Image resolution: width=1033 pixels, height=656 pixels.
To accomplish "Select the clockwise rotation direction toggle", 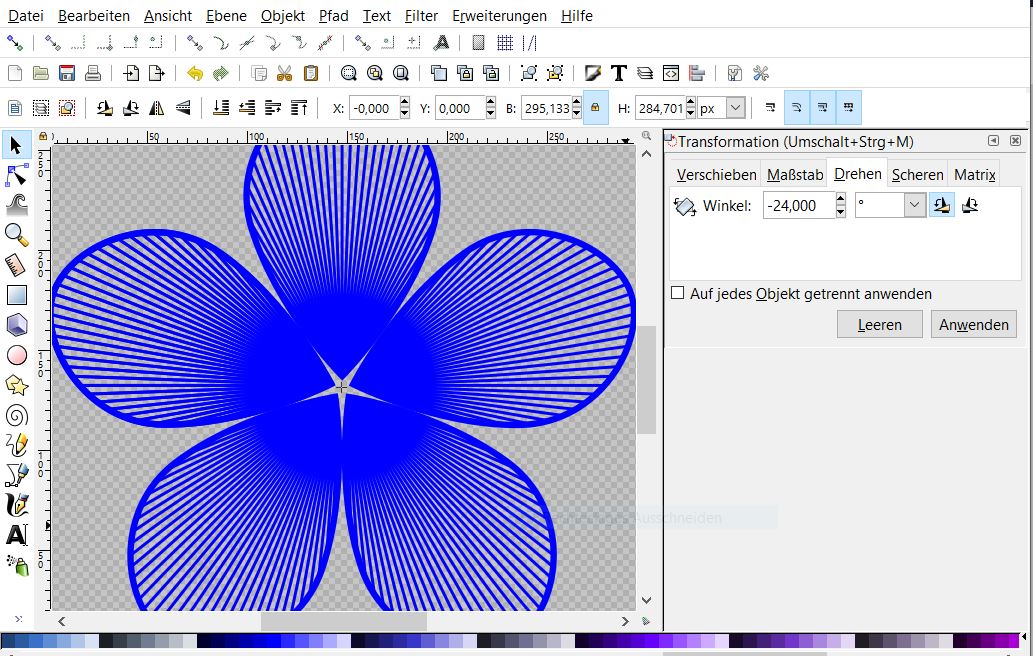I will coord(968,206).
